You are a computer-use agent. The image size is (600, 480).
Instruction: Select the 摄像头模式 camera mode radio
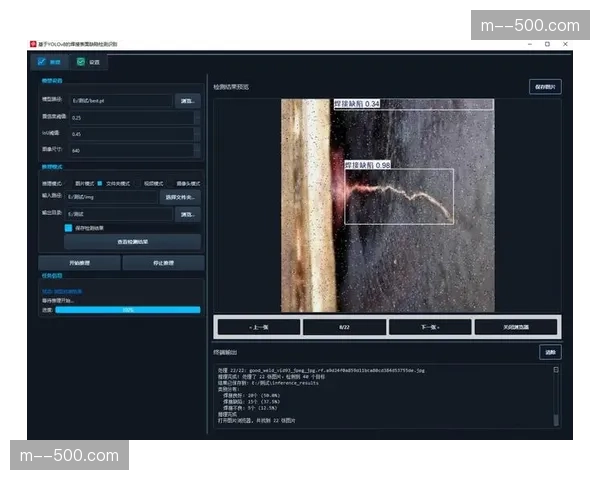184,184
